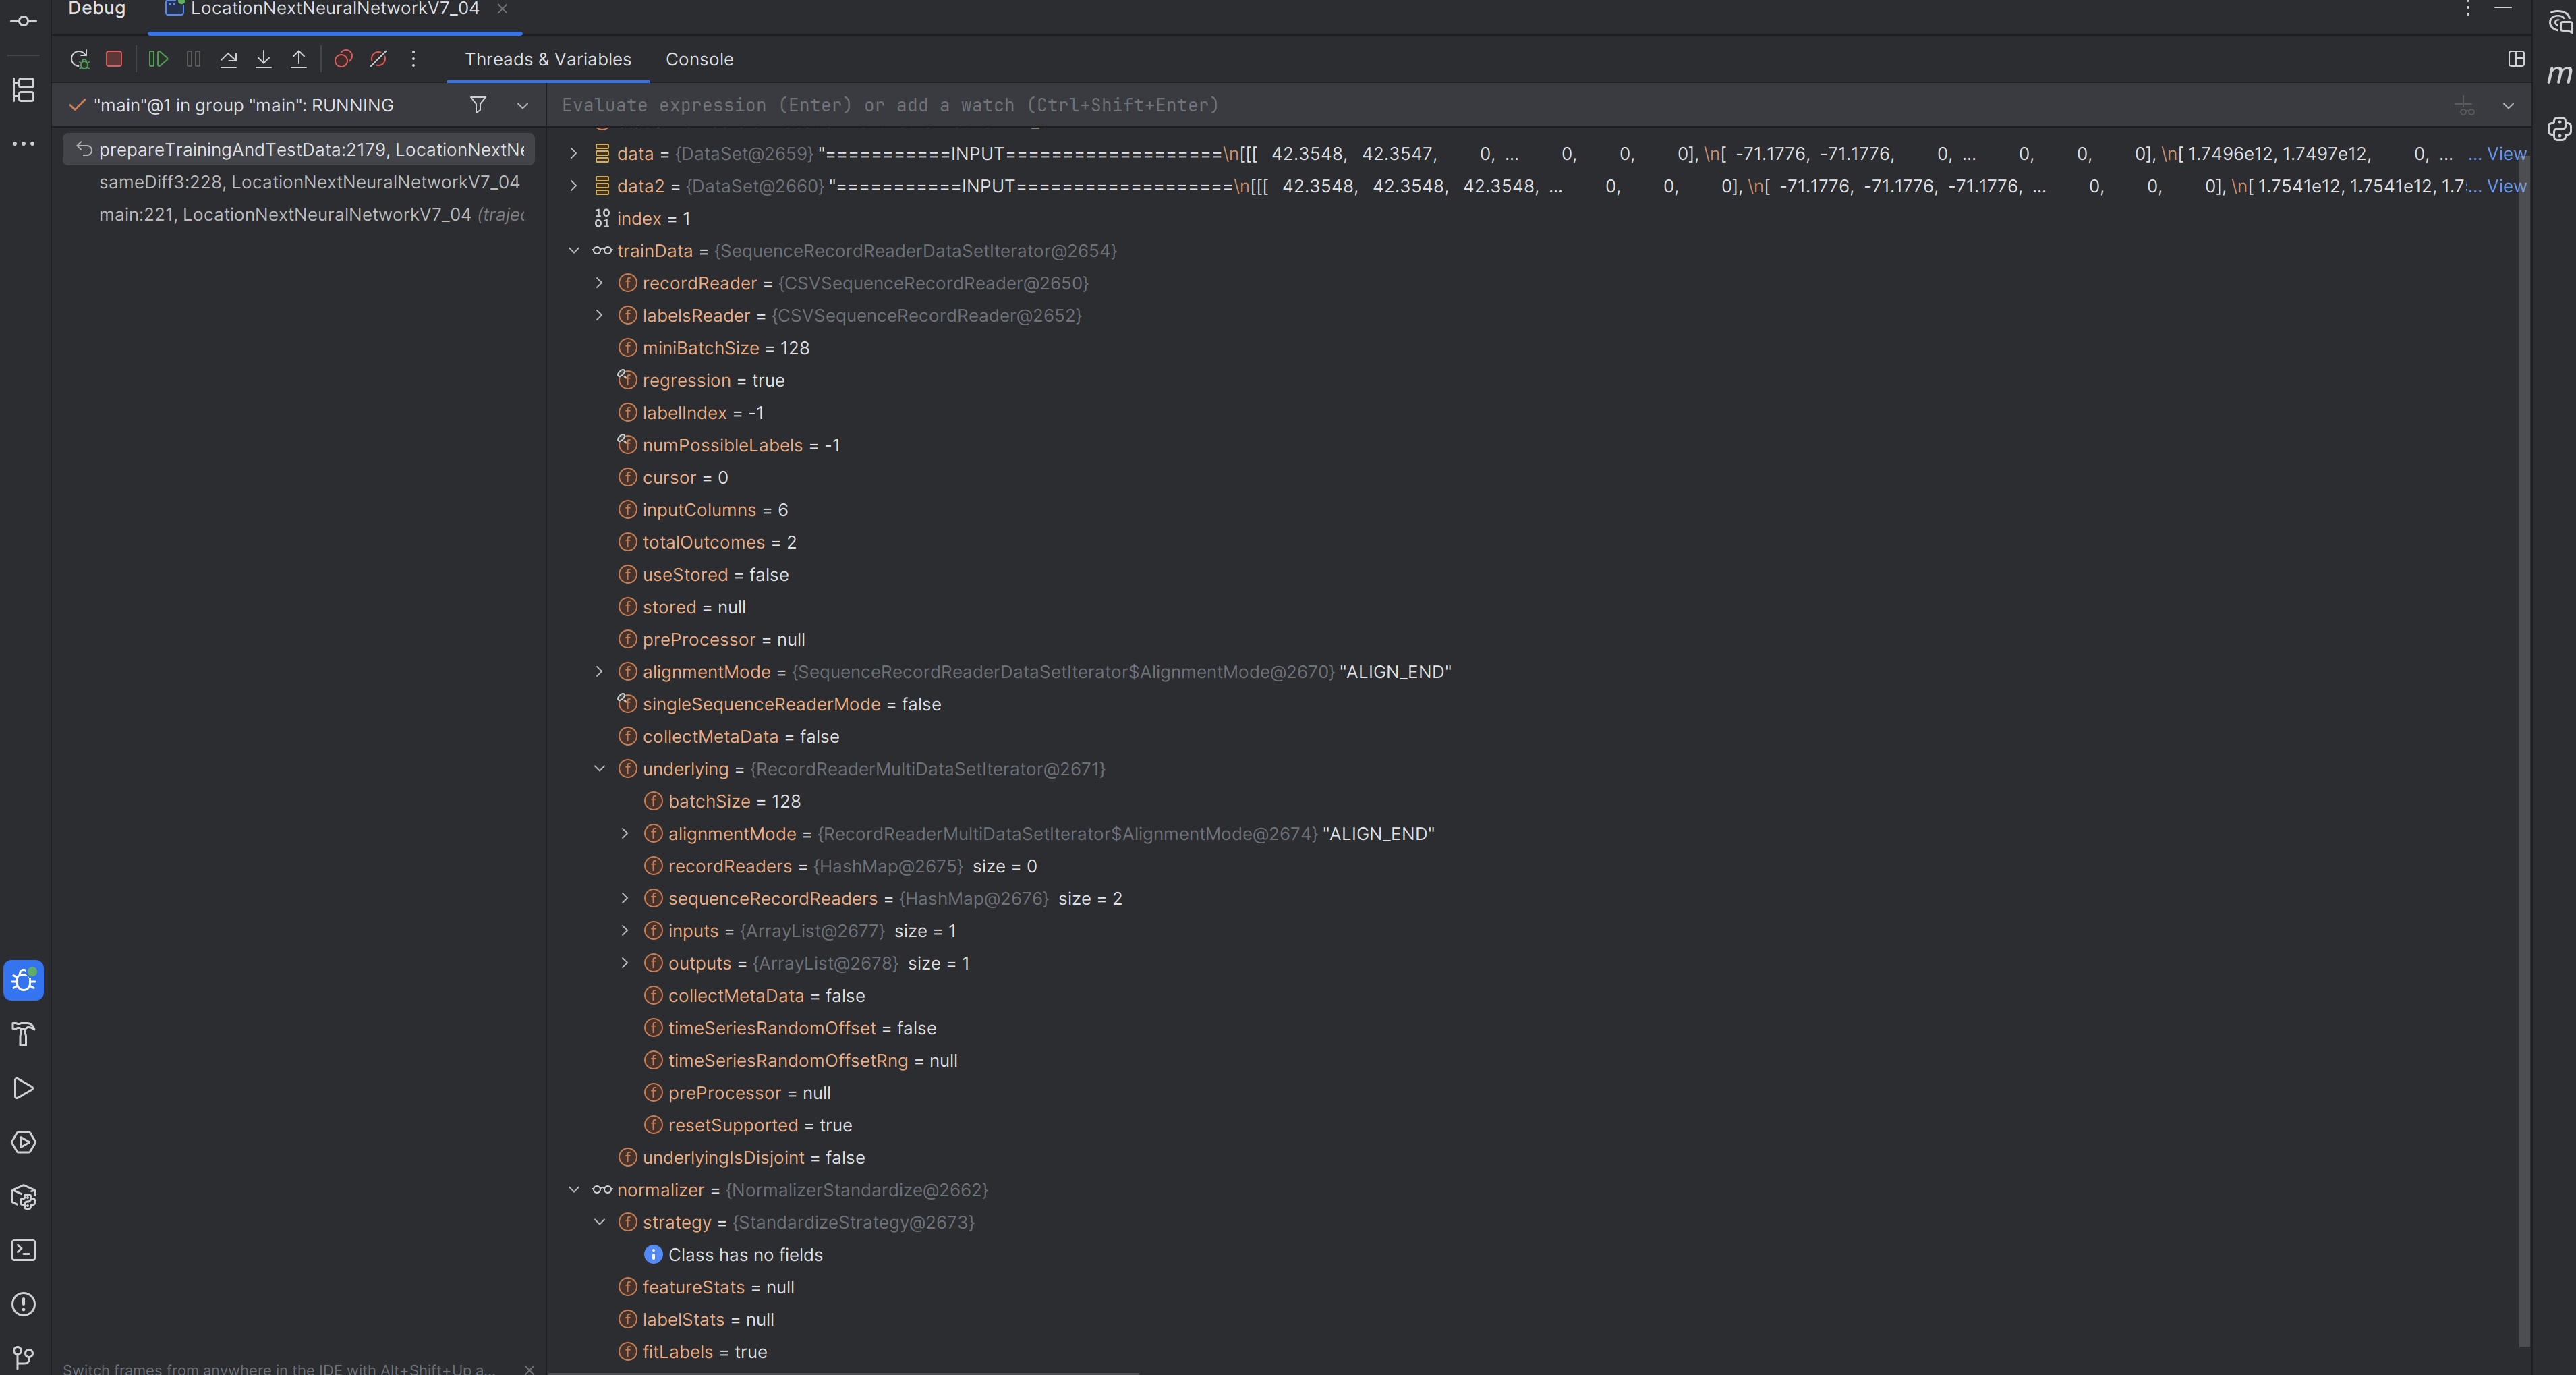Viewport: 2576px width, 1375px height.
Task: Stop the debug session
Action: coord(114,59)
